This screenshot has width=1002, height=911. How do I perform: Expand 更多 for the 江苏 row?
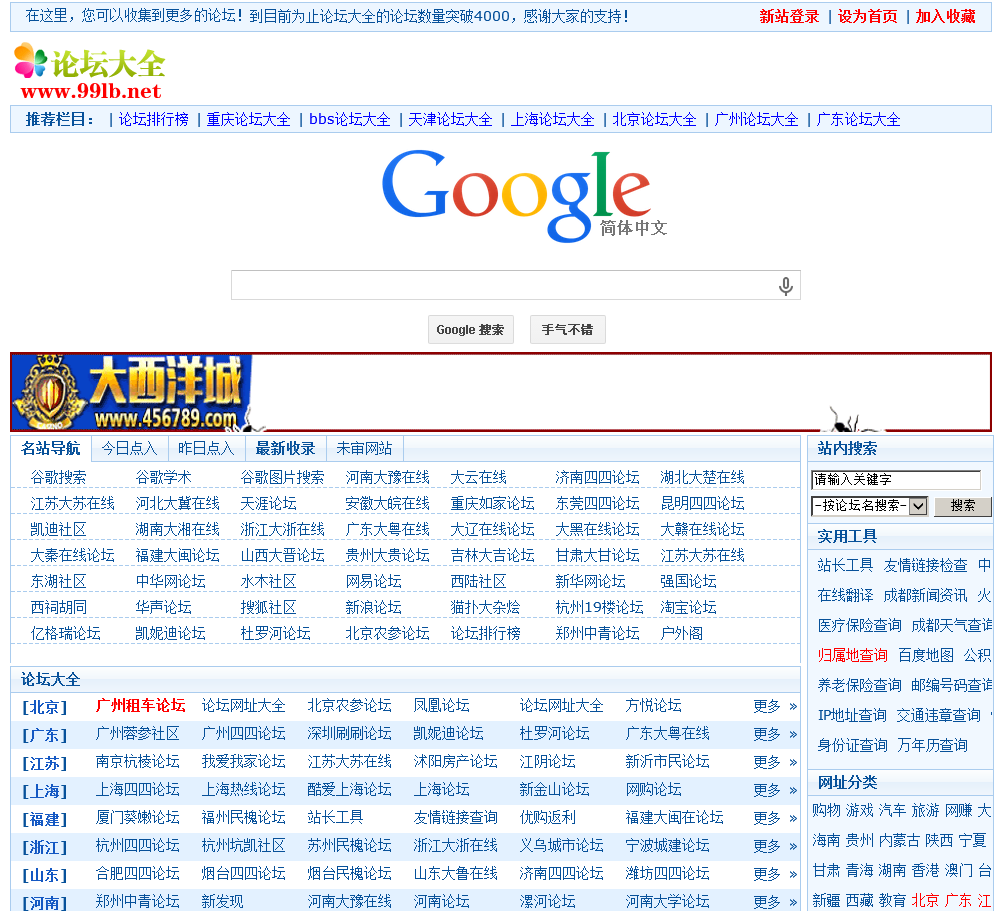pyautogui.click(x=775, y=763)
